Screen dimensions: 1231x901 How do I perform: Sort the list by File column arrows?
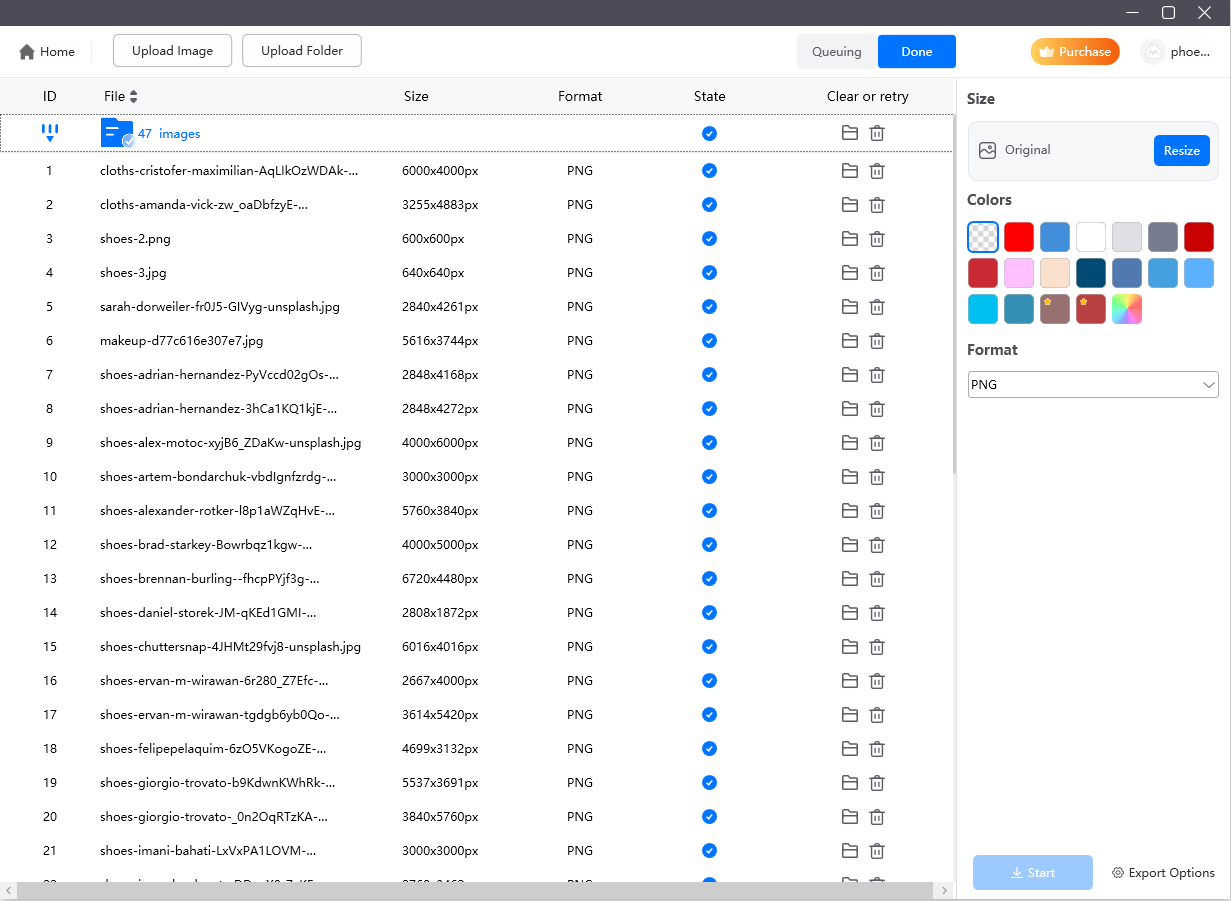click(x=134, y=97)
